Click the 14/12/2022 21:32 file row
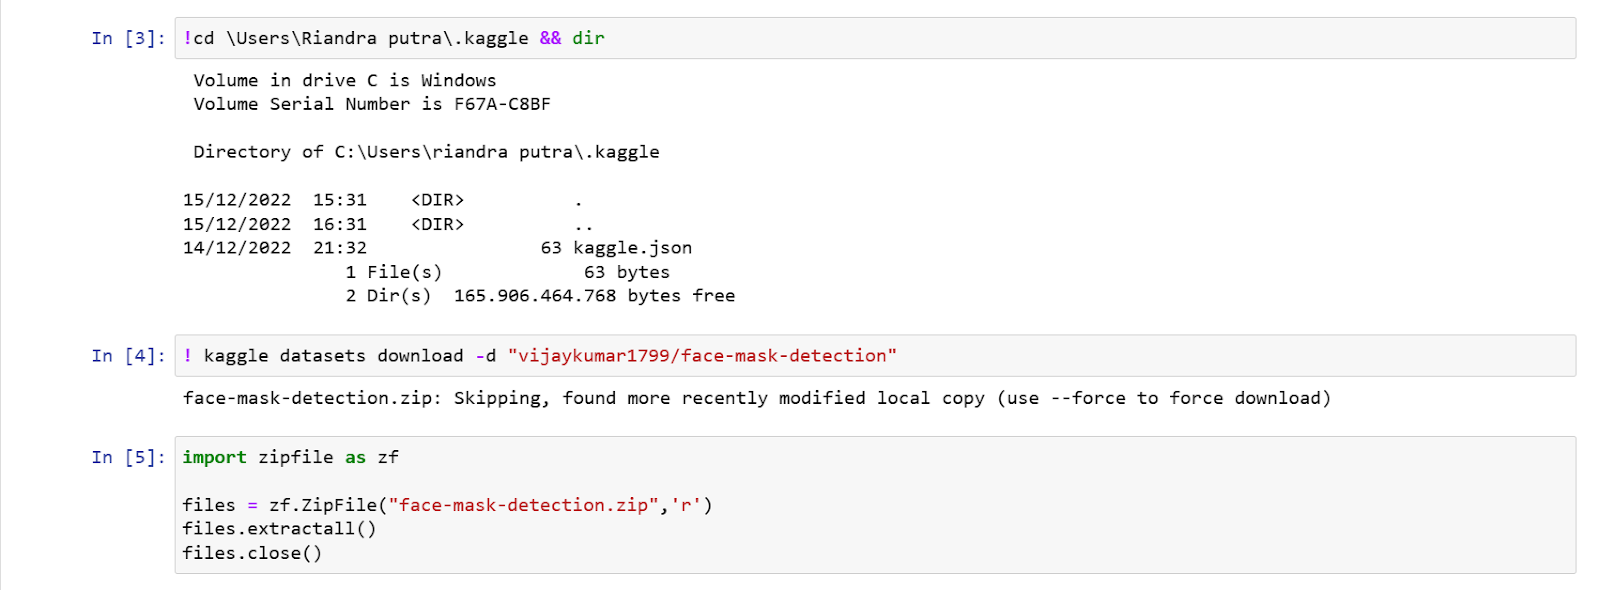This screenshot has height=590, width=1600. [437, 248]
